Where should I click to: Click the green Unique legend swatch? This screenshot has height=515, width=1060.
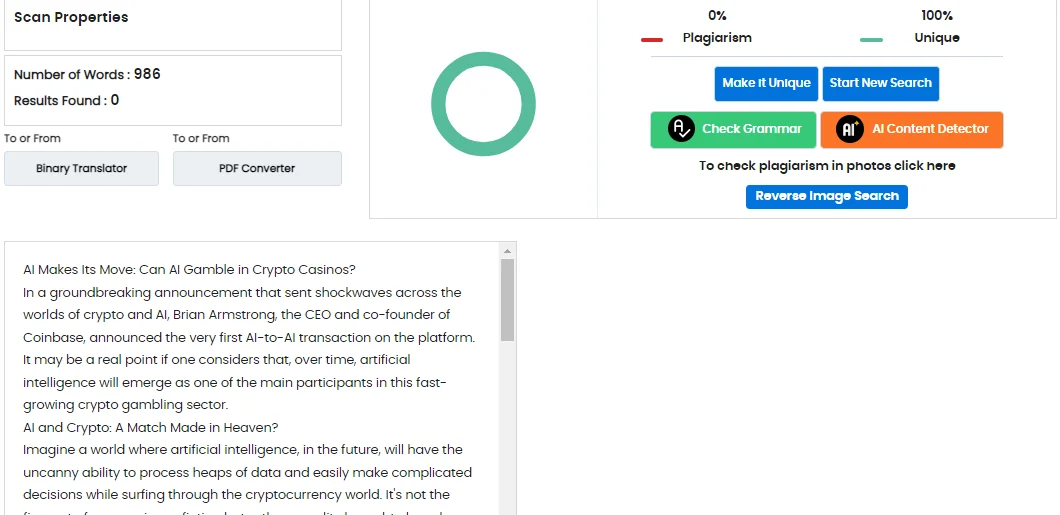871,40
